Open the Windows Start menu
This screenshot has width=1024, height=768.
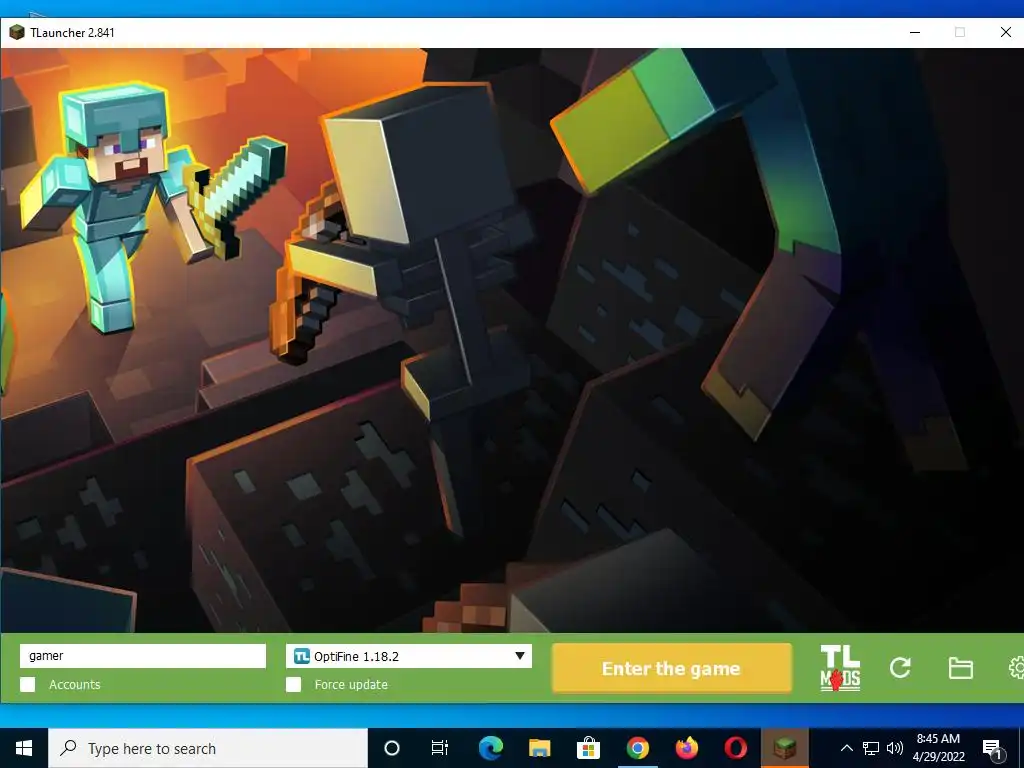24,748
